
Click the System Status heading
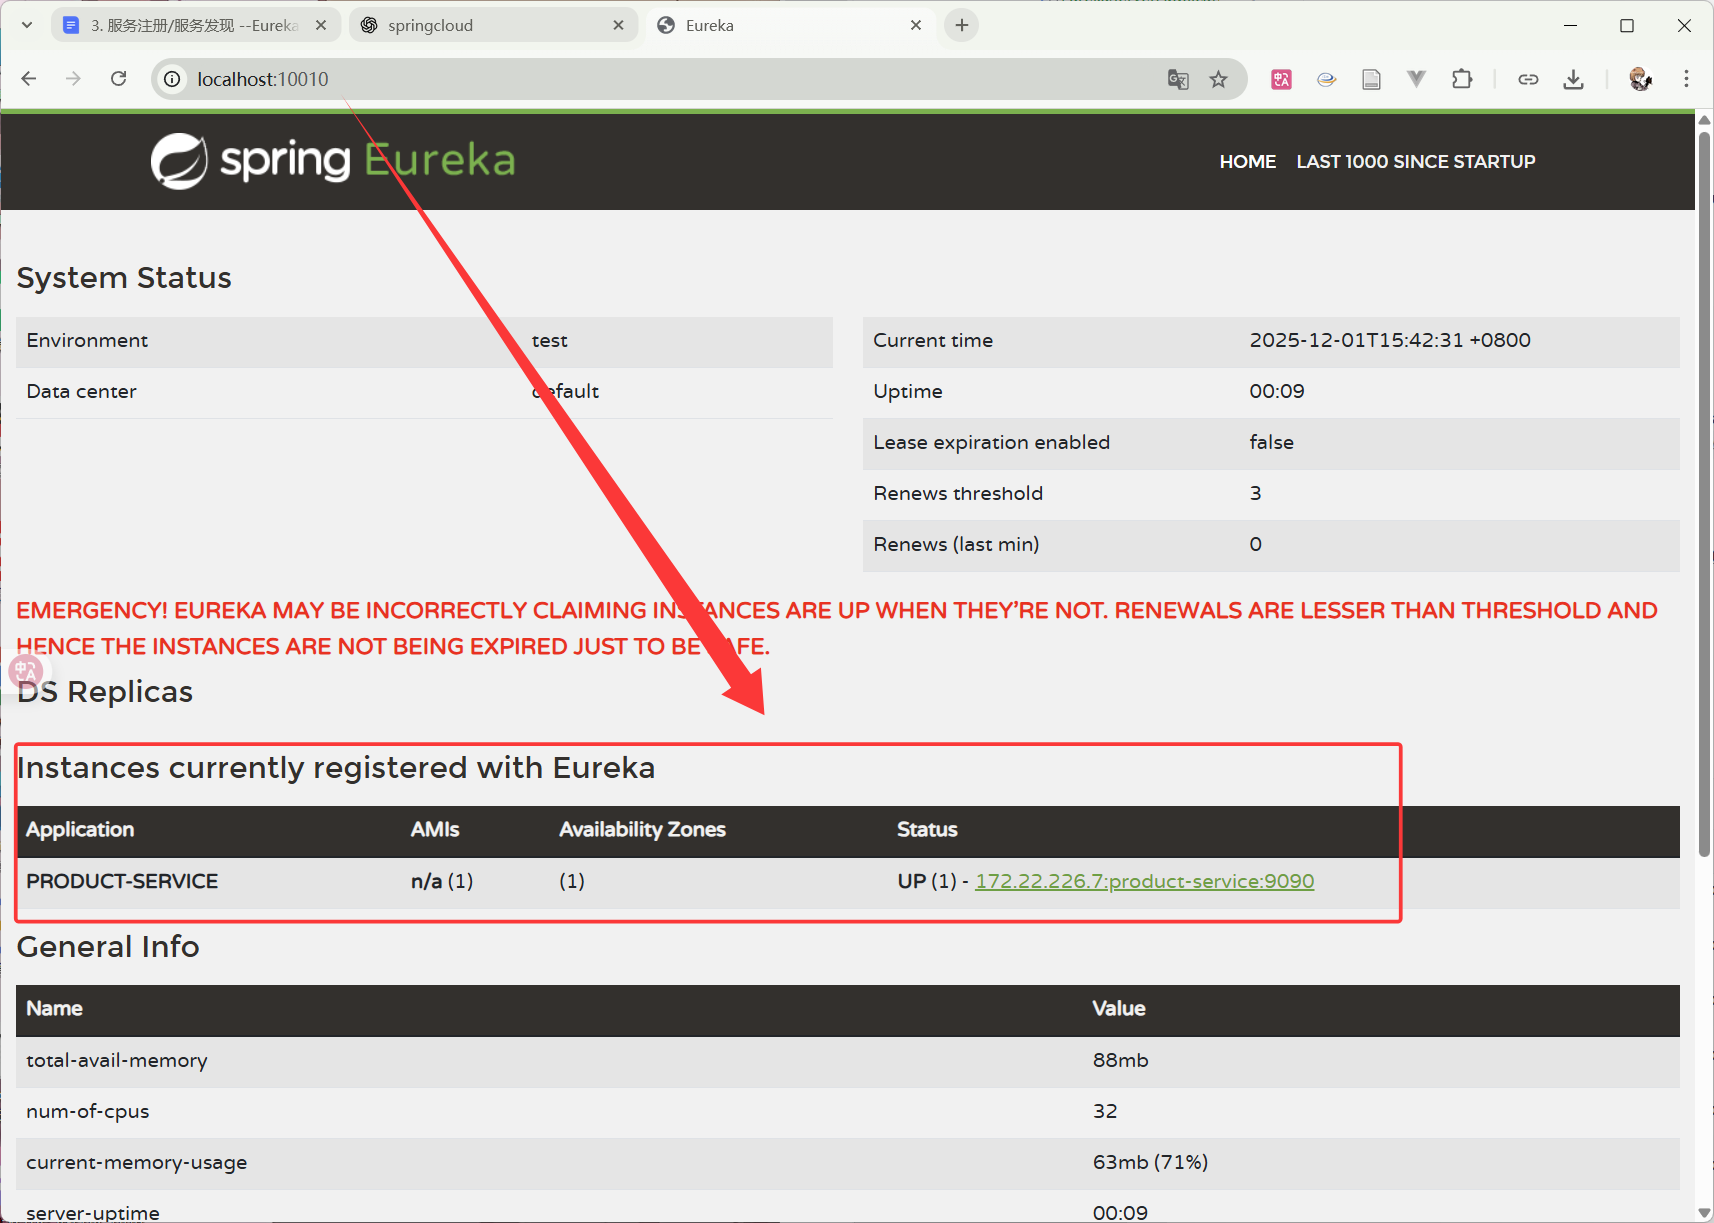click(x=124, y=277)
